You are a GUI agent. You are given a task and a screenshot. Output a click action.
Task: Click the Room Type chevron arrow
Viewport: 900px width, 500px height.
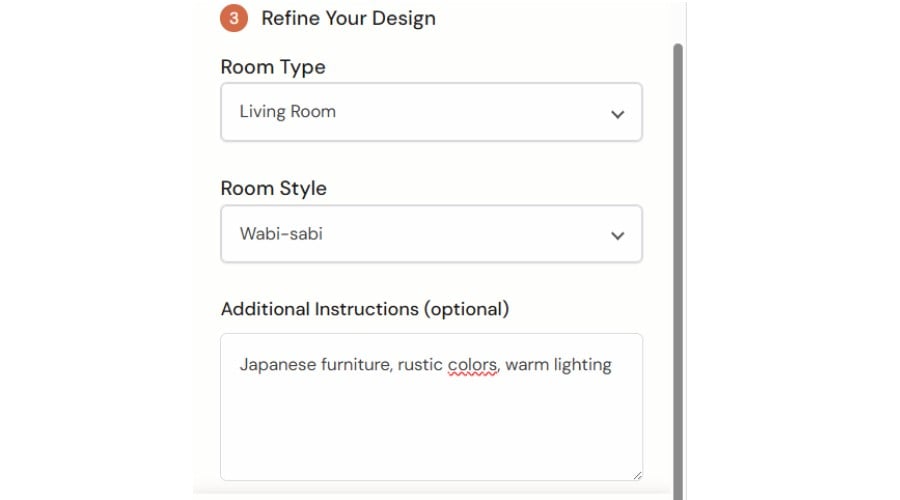617,113
